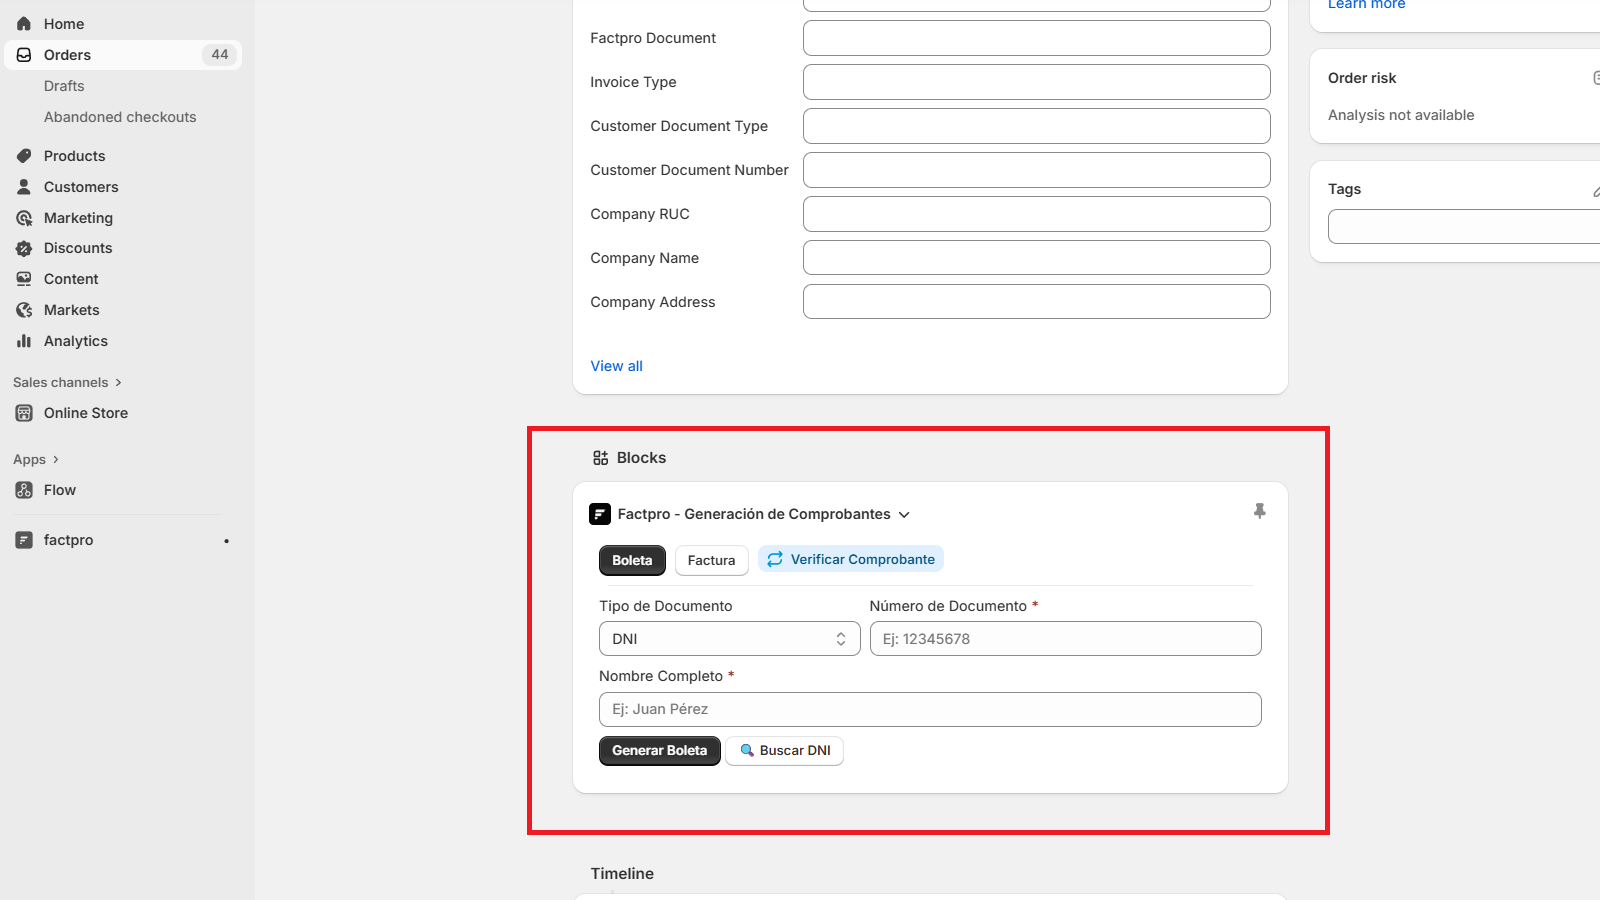Launch the factpro app icon in sidebar

click(23, 539)
